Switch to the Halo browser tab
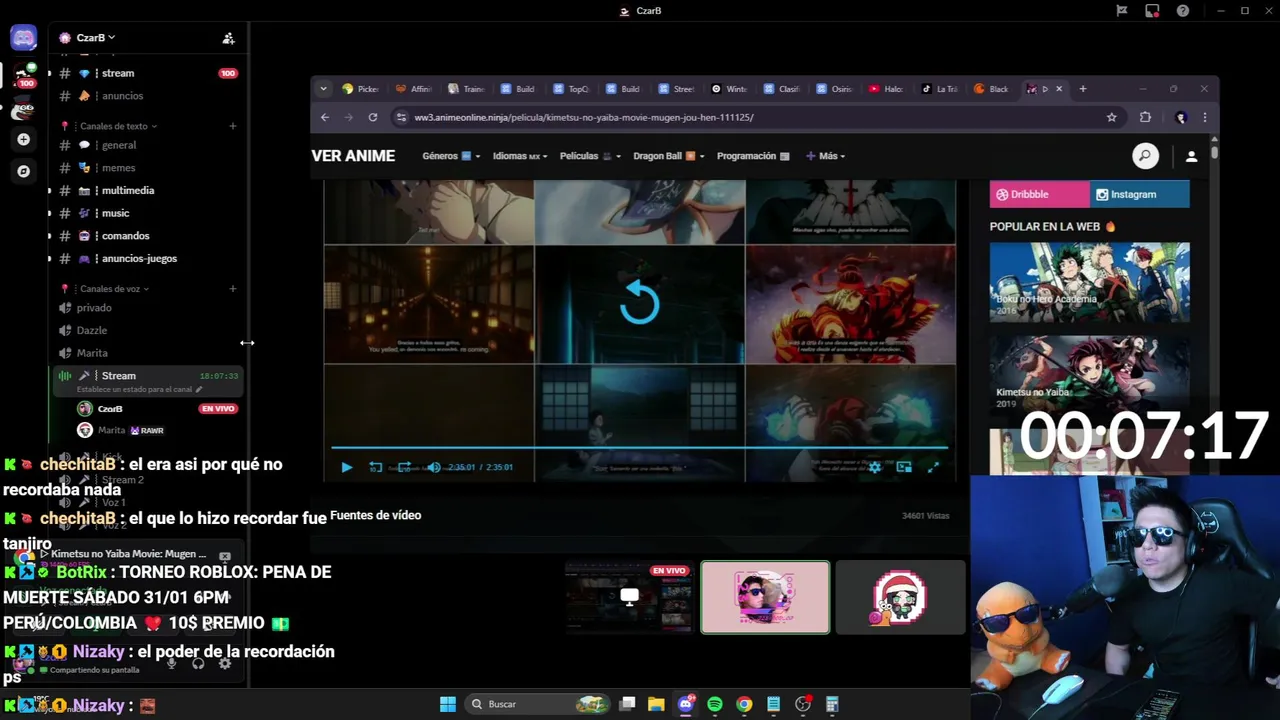 pyautogui.click(x=886, y=89)
